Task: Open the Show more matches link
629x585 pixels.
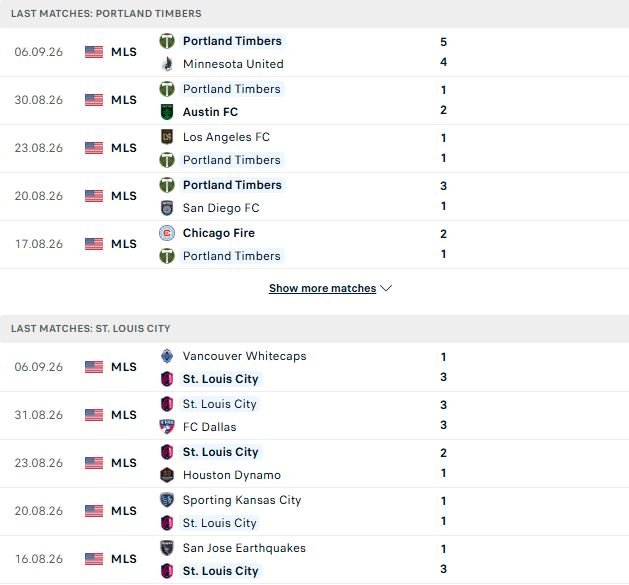Action: 323,288
